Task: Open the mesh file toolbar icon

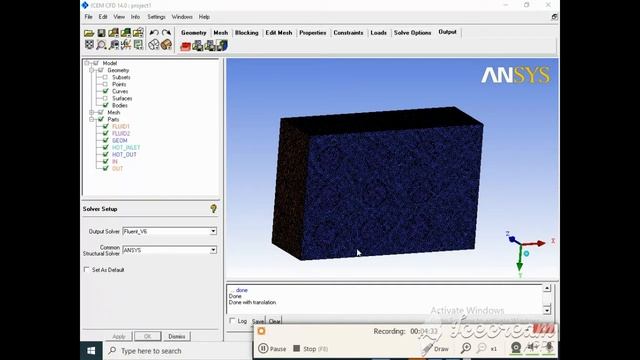Action: pos(126,33)
